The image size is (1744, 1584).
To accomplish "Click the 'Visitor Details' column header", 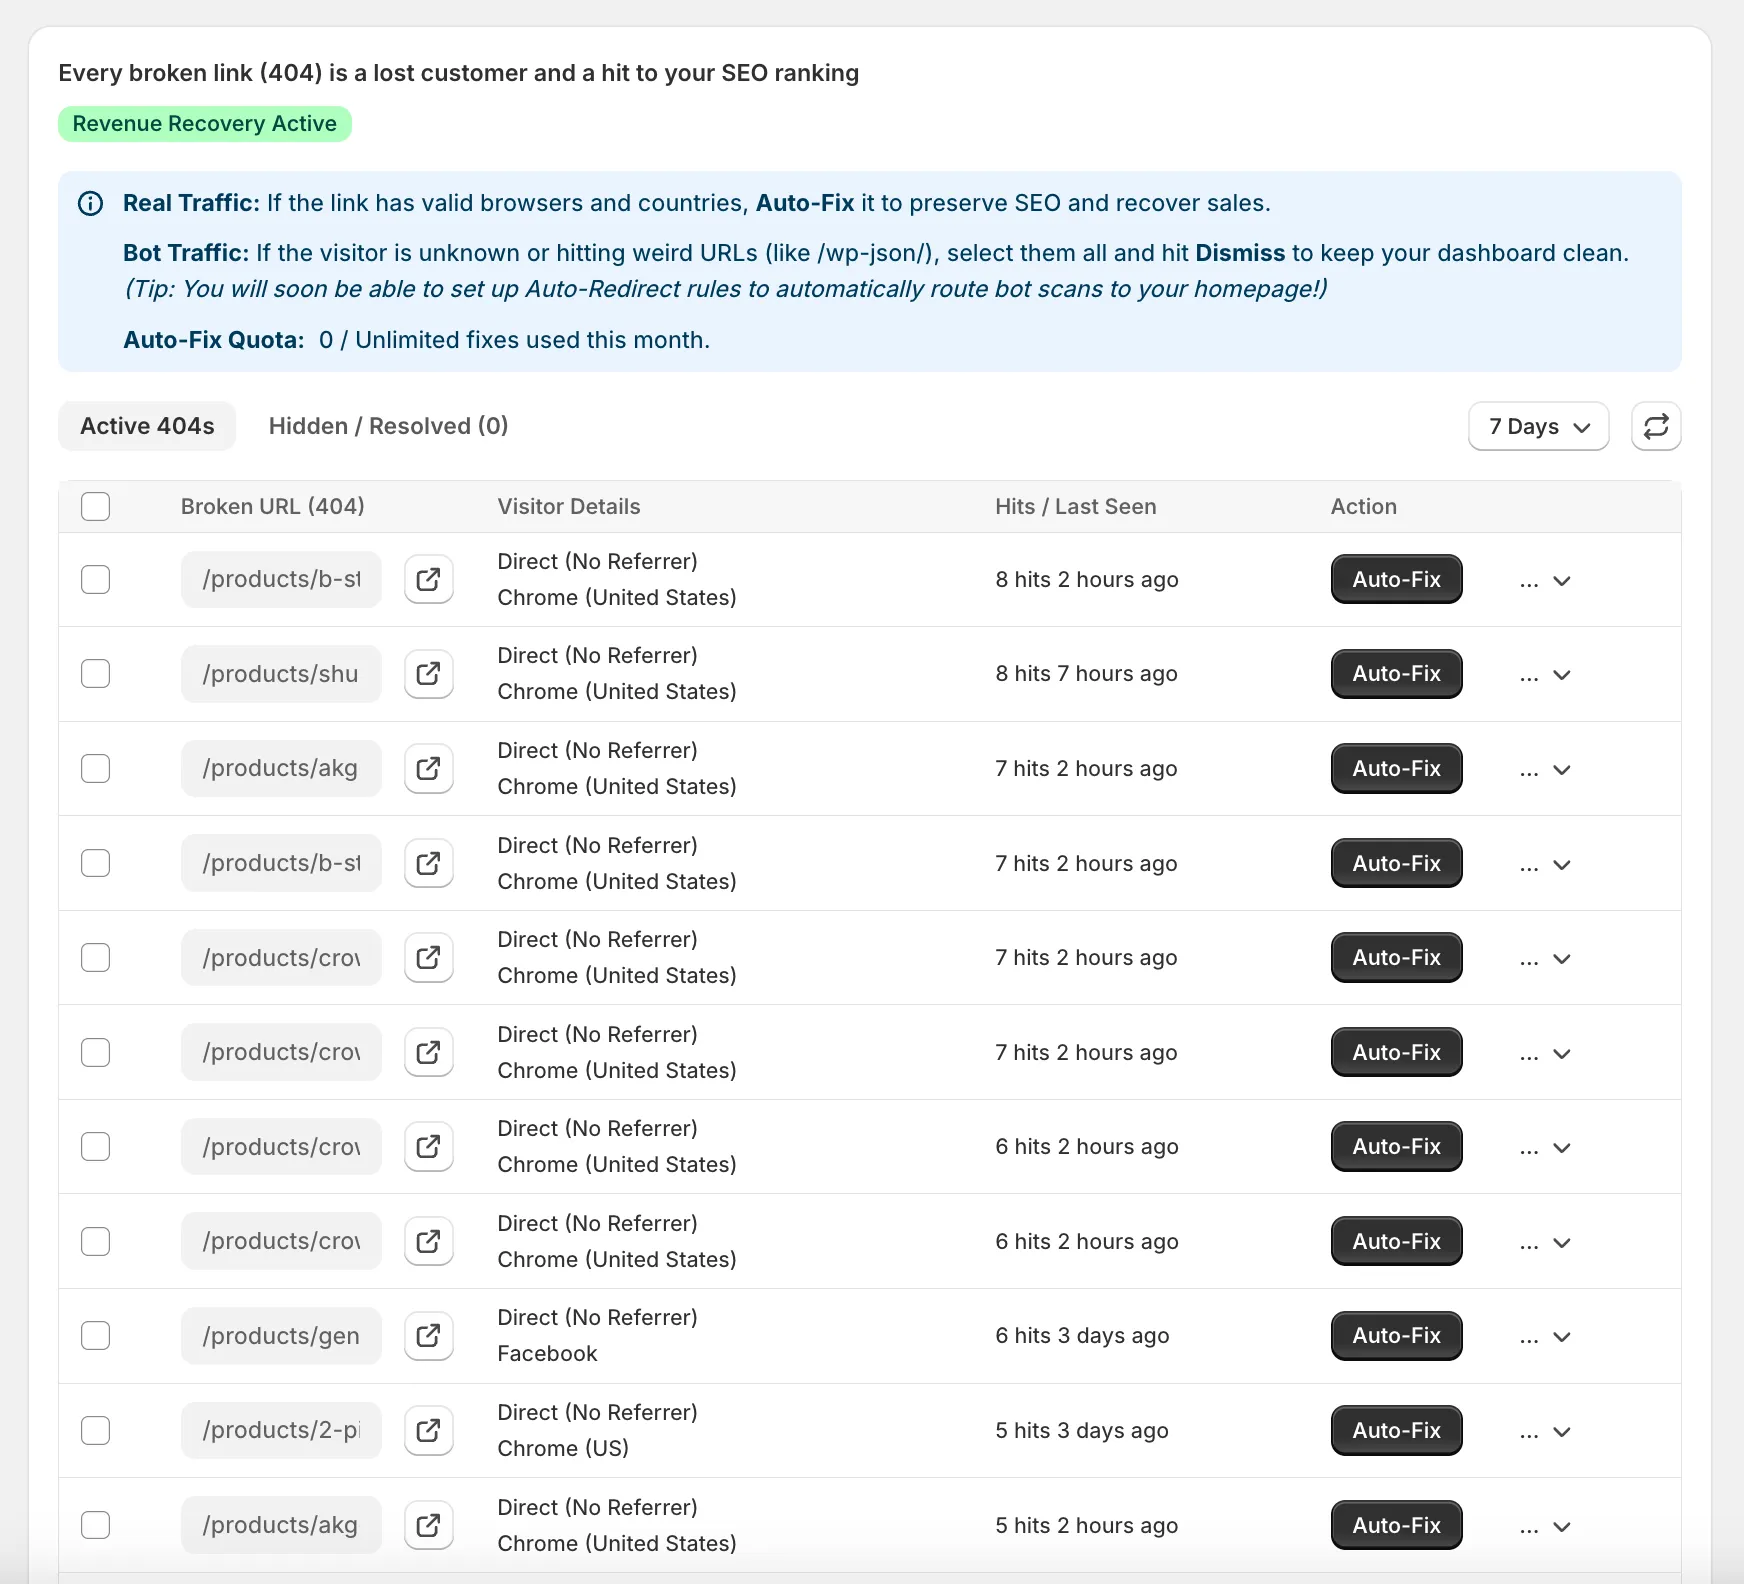I will pos(569,506).
